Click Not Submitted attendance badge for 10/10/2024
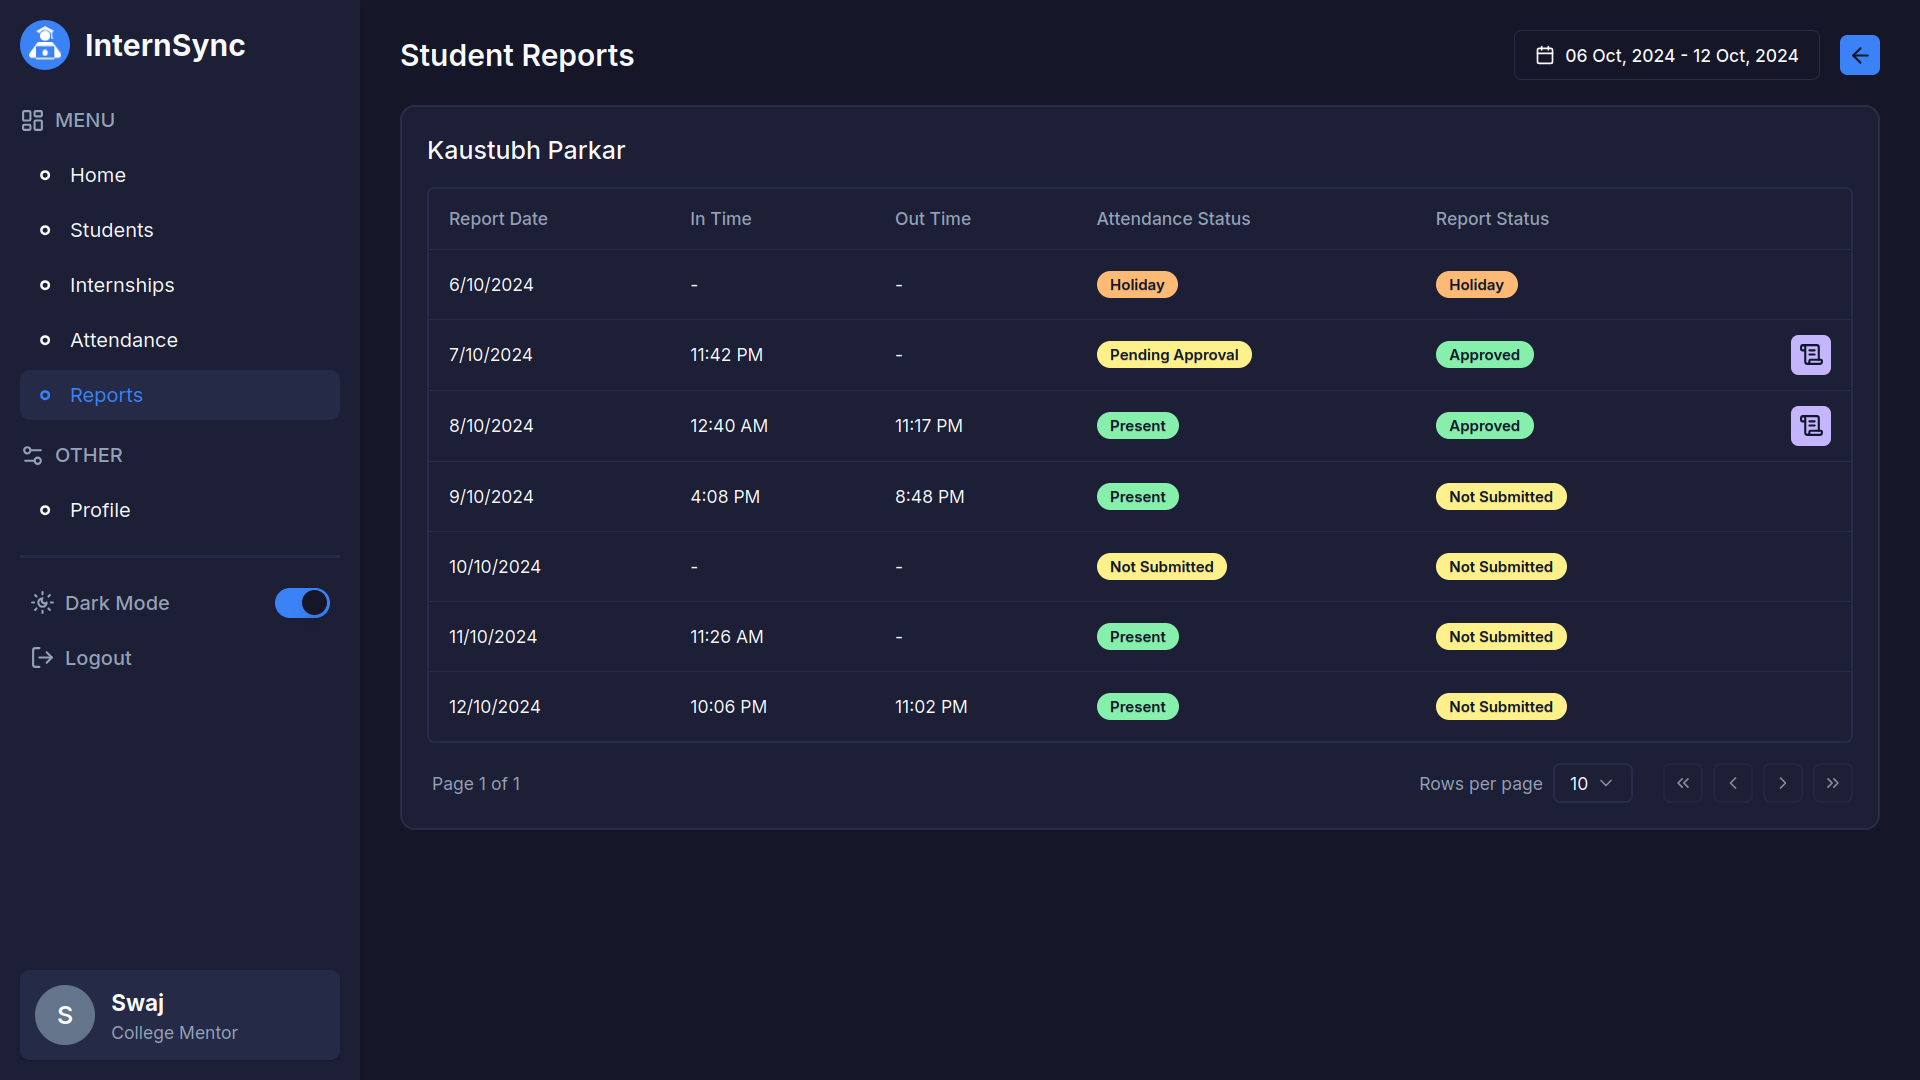Image resolution: width=1920 pixels, height=1080 pixels. 1161,567
